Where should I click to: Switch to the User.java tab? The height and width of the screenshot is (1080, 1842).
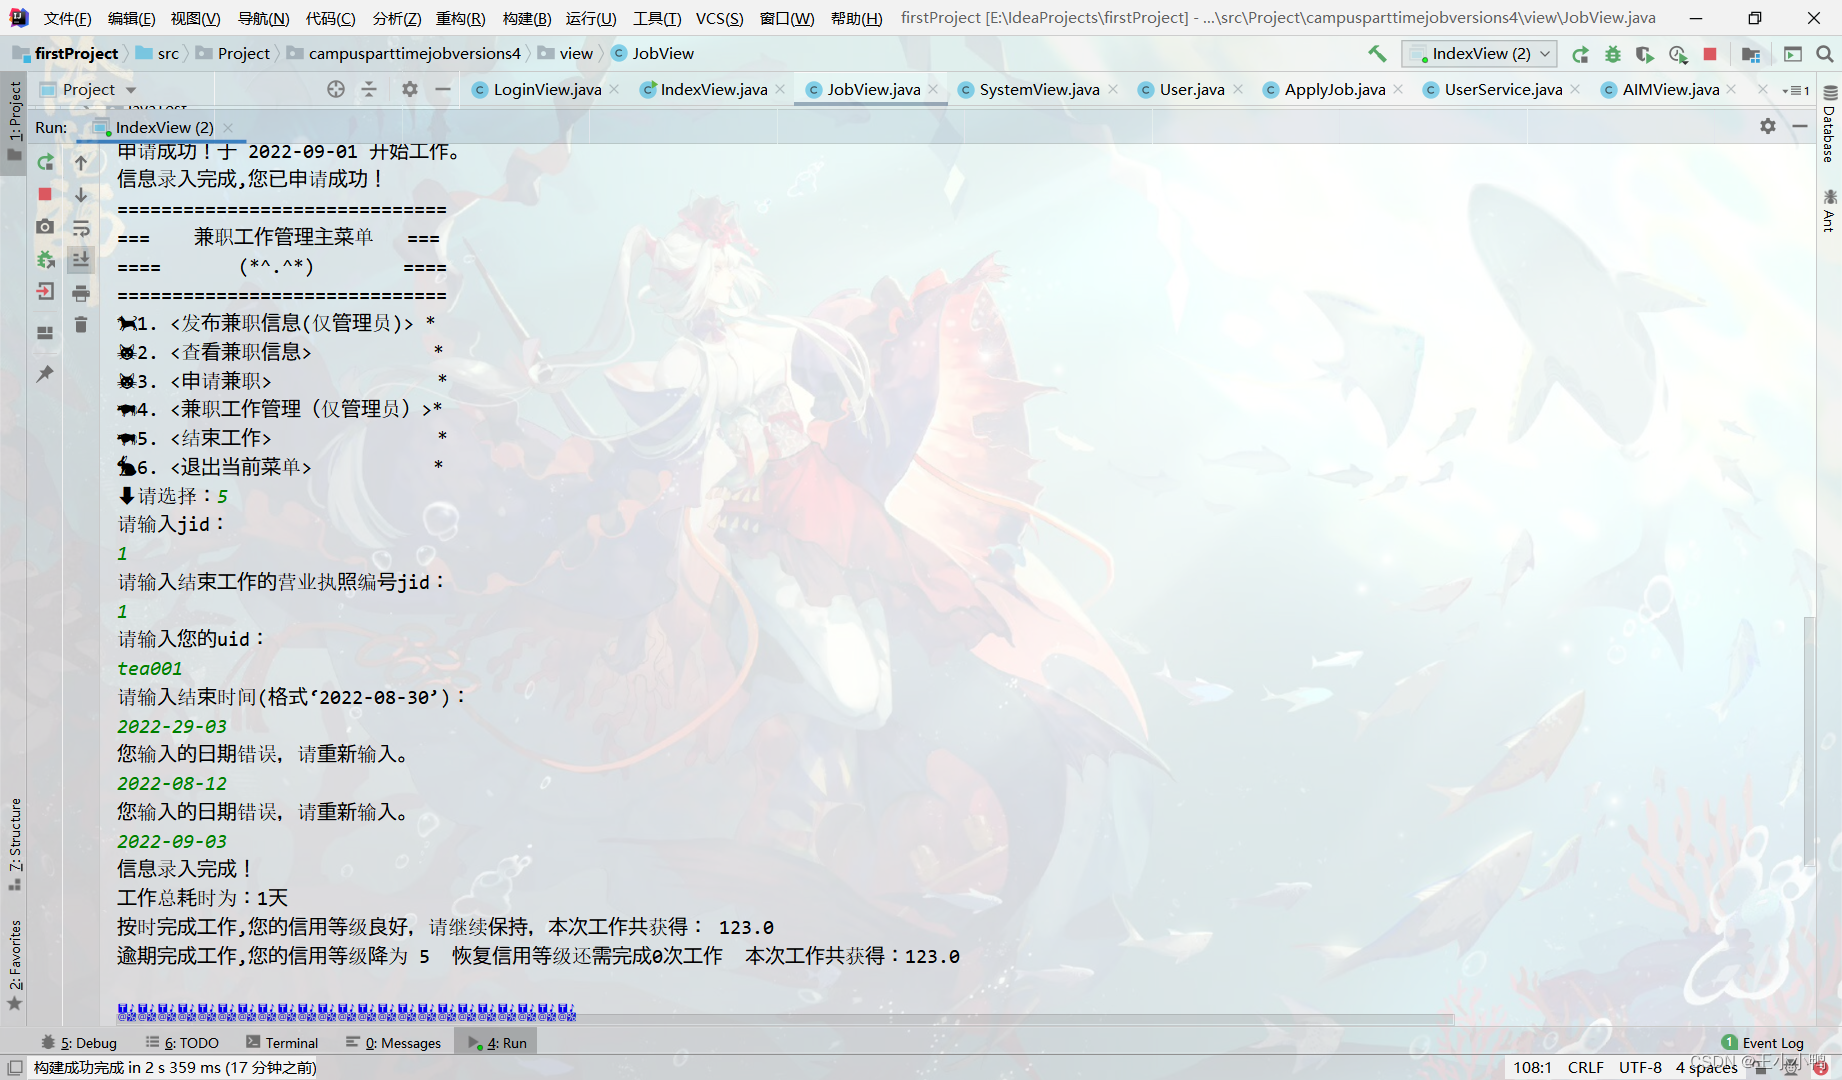coord(1191,89)
